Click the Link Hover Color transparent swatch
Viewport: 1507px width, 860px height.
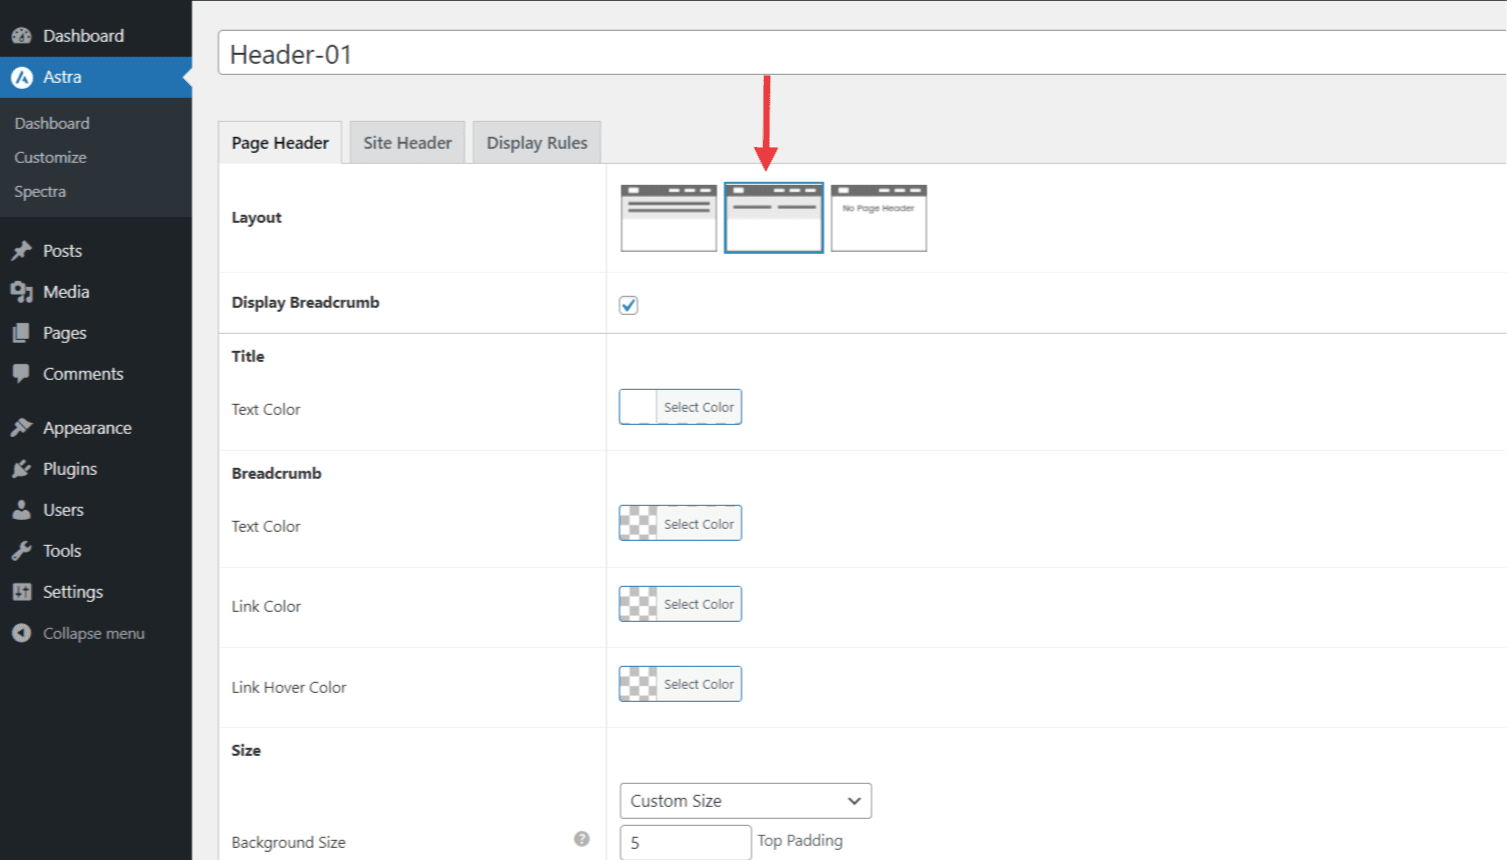coord(638,684)
